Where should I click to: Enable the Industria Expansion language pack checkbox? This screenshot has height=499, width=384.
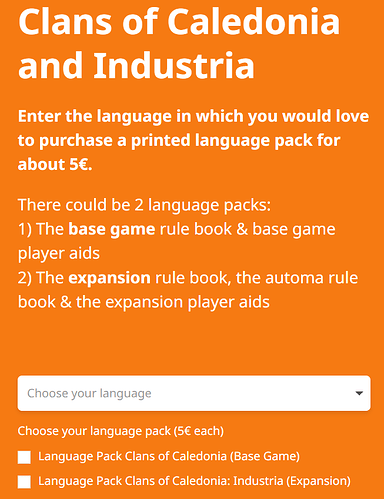tap(24, 482)
